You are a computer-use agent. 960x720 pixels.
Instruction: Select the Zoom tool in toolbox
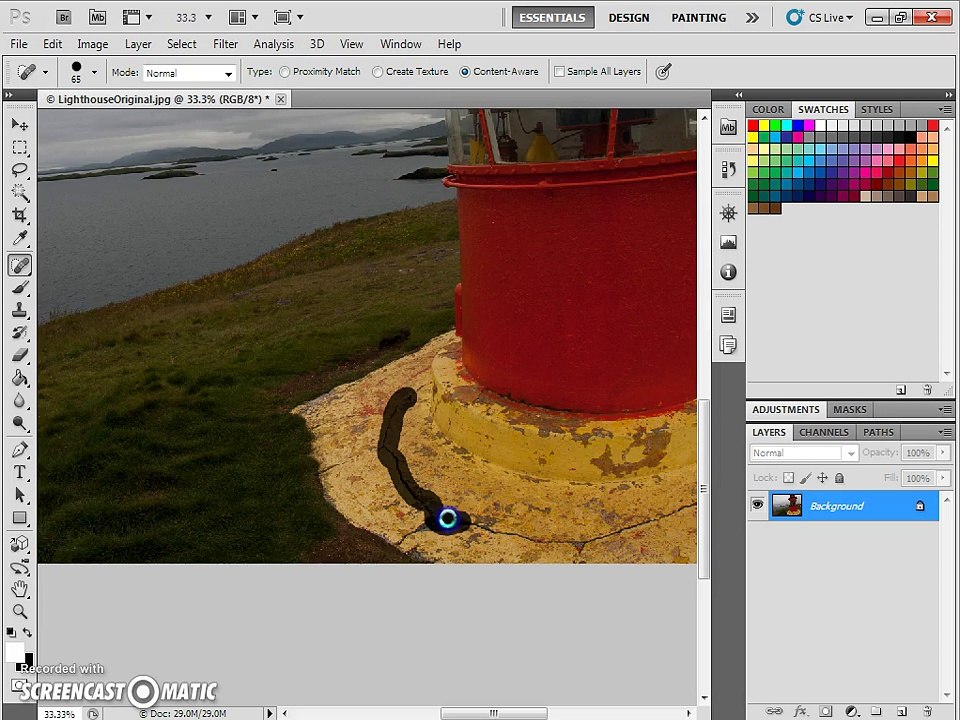(20, 612)
